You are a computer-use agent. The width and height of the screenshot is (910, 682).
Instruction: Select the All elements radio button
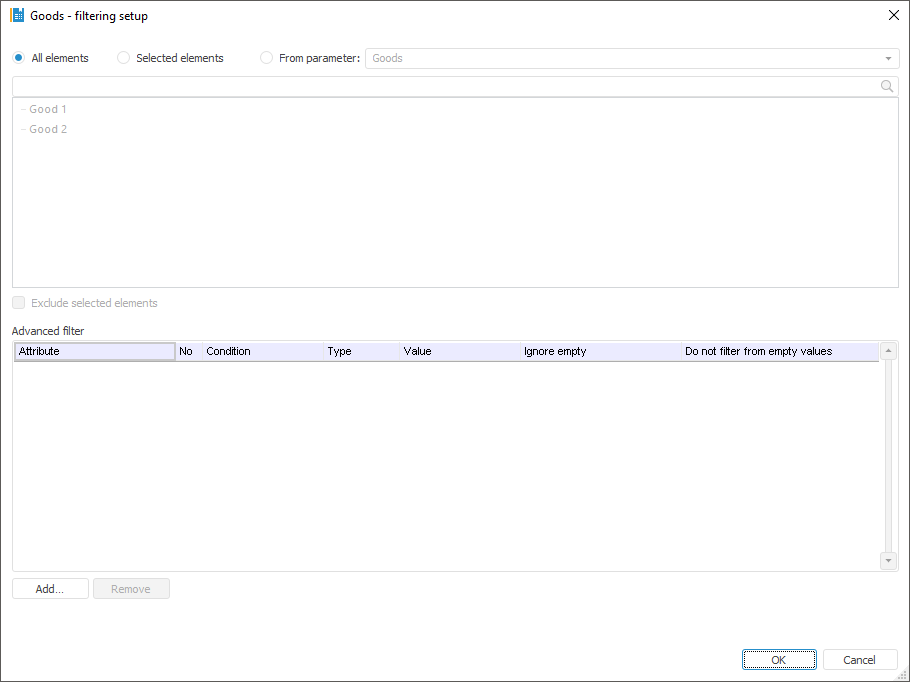point(19,58)
